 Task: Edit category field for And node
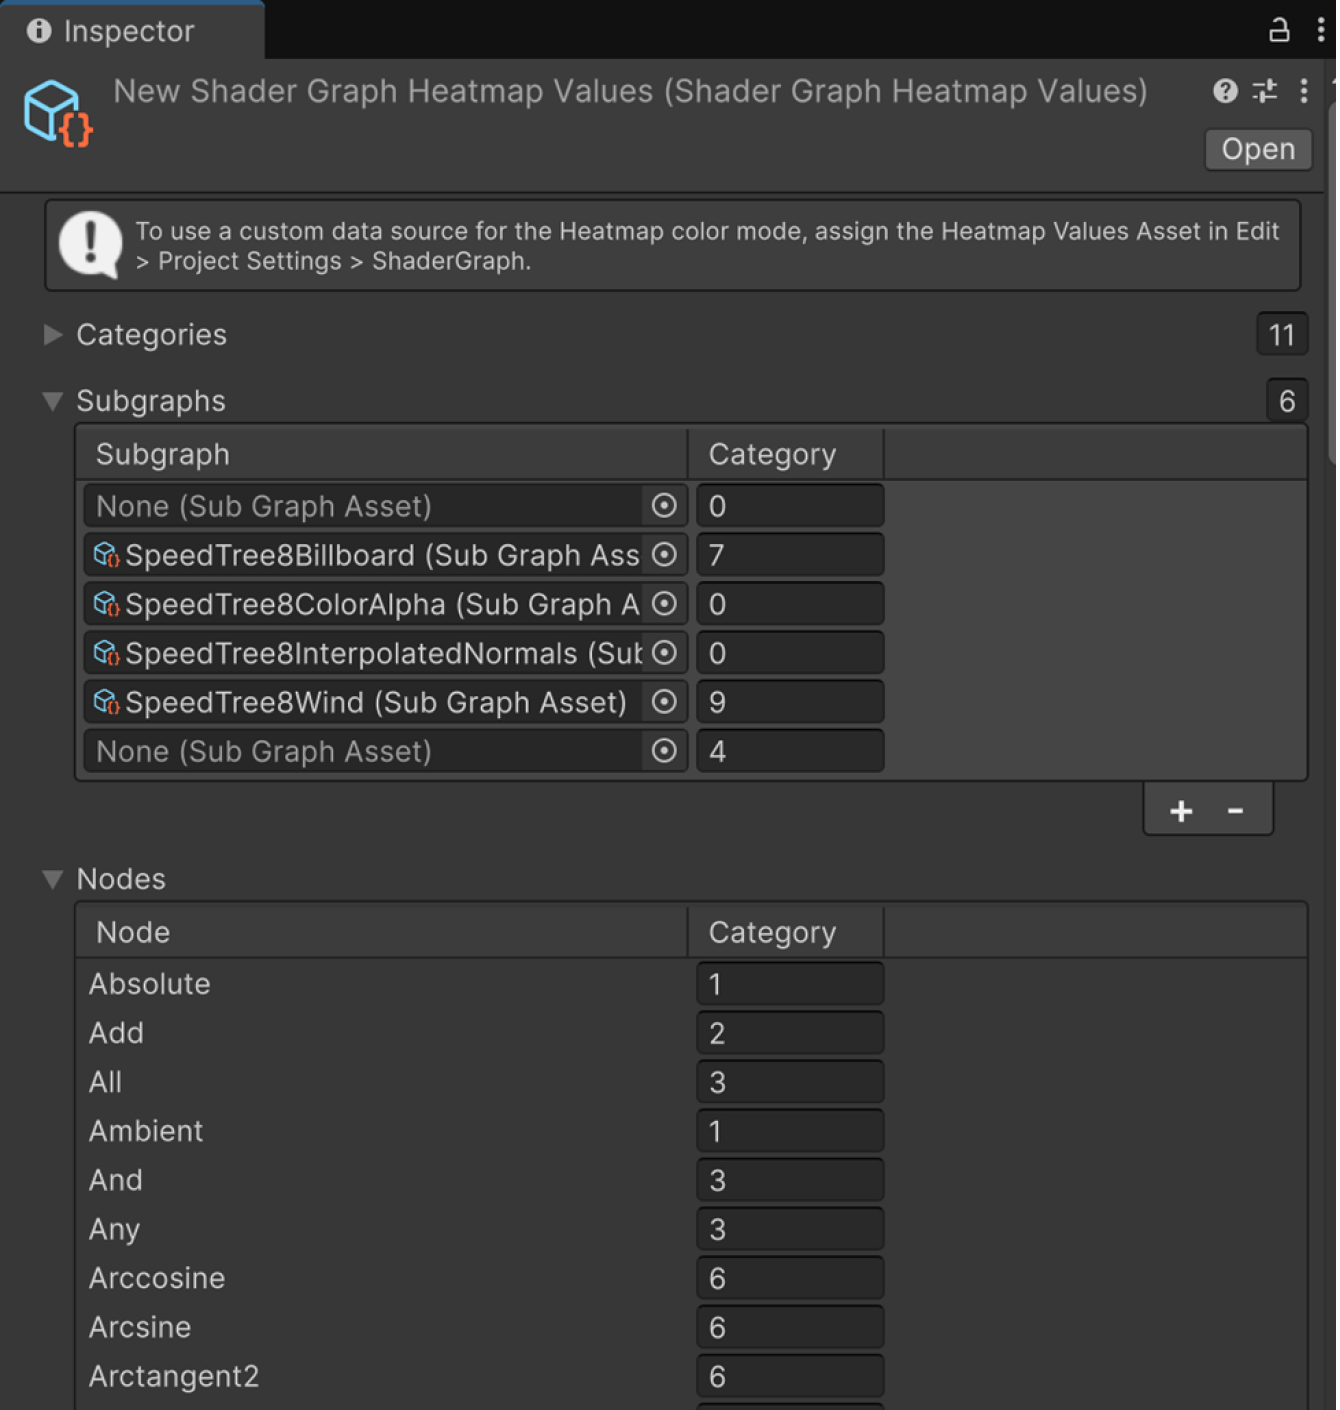click(790, 1180)
